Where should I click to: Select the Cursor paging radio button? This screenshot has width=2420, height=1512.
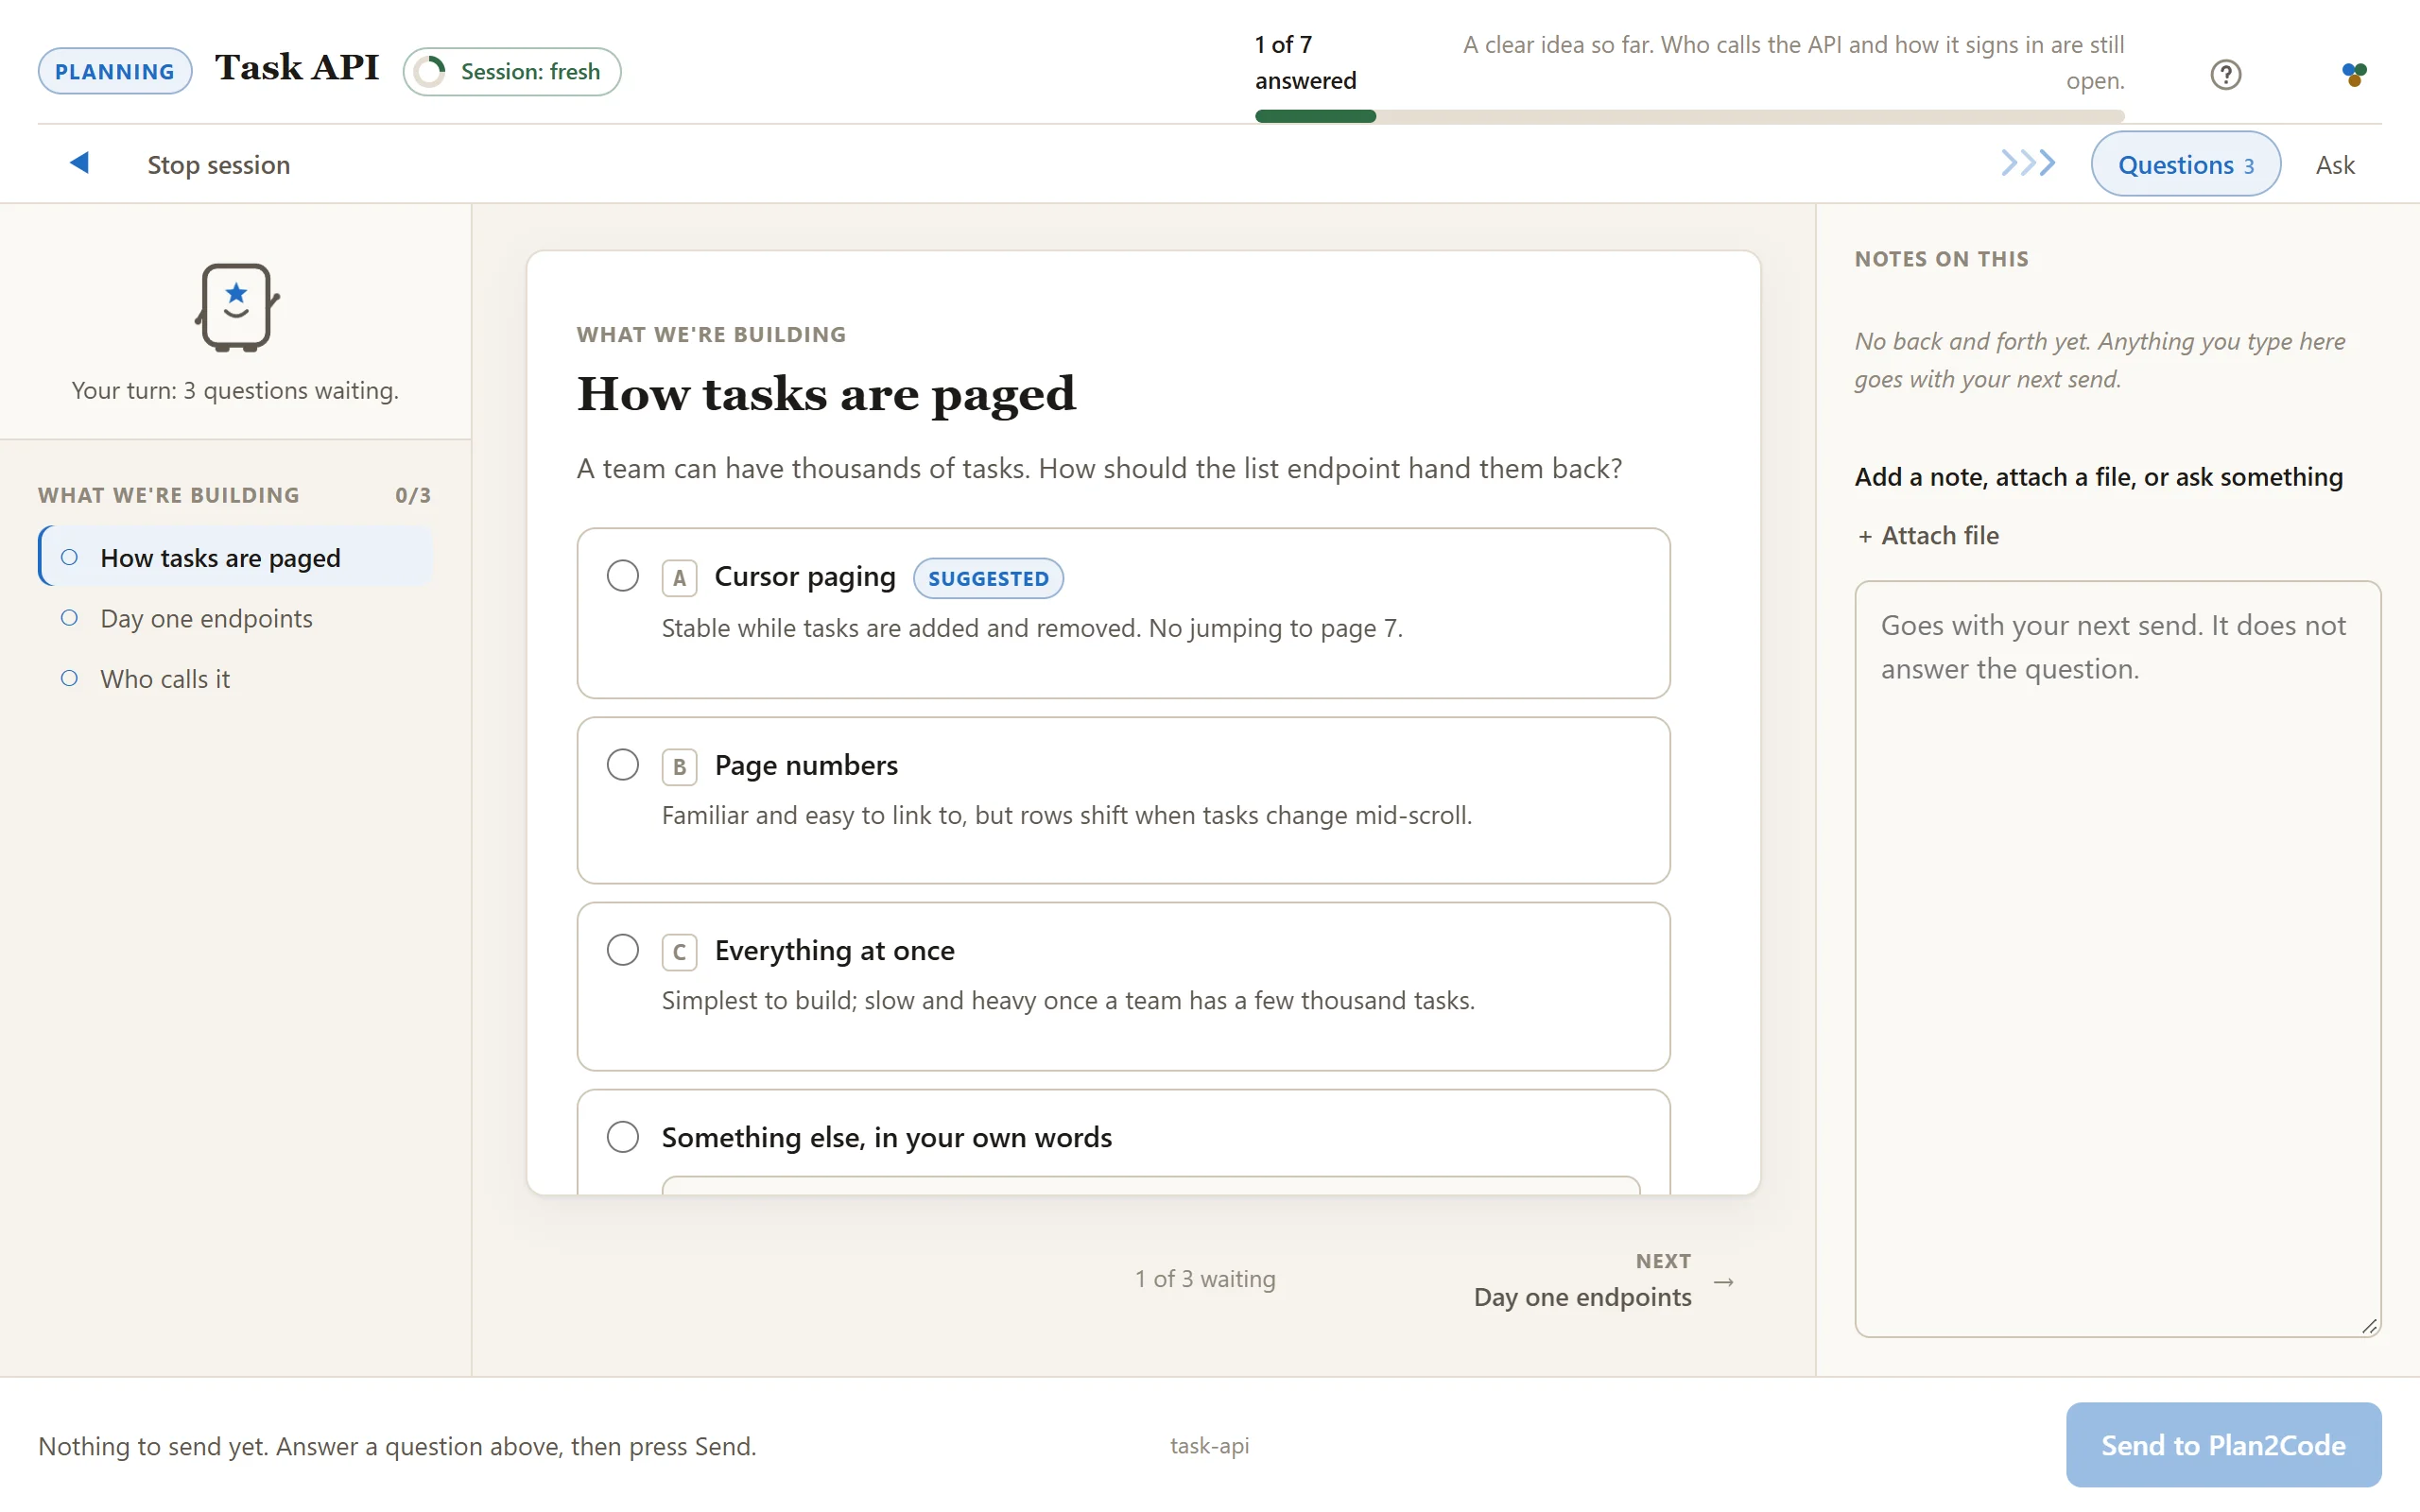623,576
